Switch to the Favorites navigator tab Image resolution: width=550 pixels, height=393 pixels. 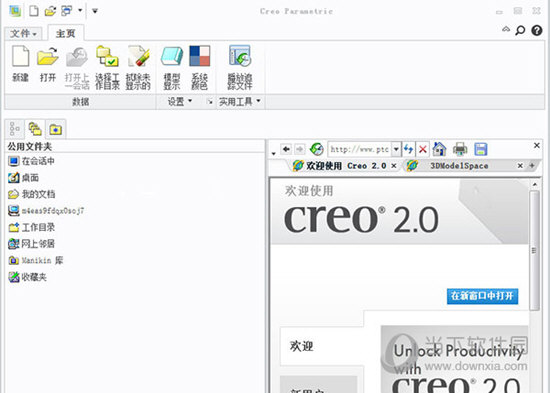pyautogui.click(x=55, y=129)
